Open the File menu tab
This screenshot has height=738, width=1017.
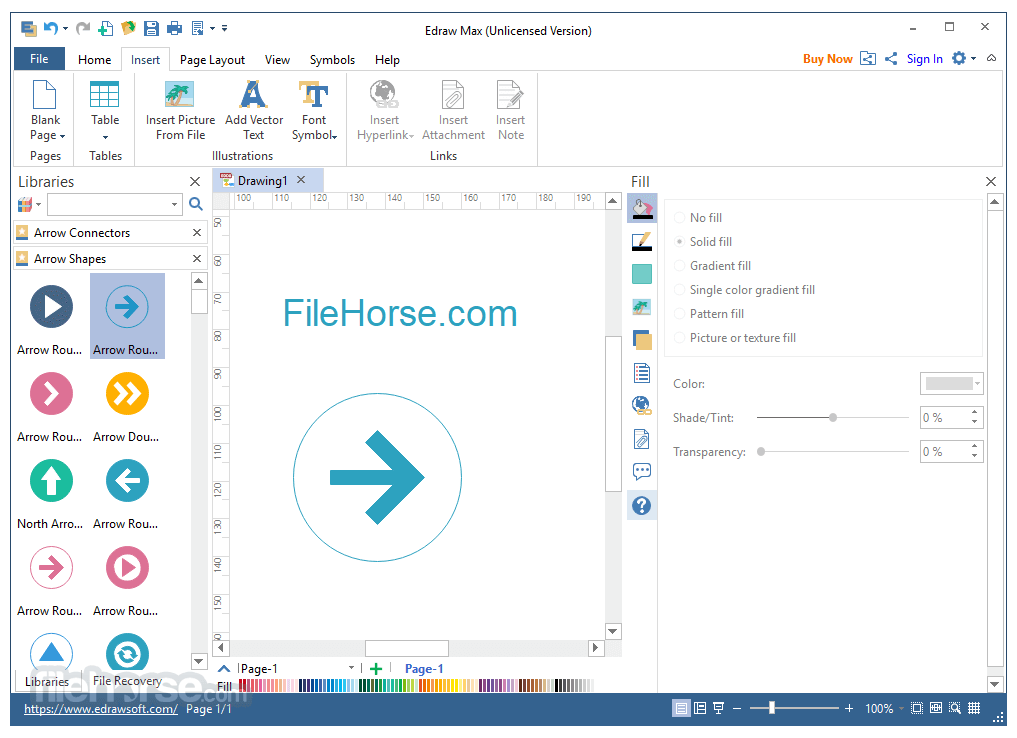(x=39, y=59)
